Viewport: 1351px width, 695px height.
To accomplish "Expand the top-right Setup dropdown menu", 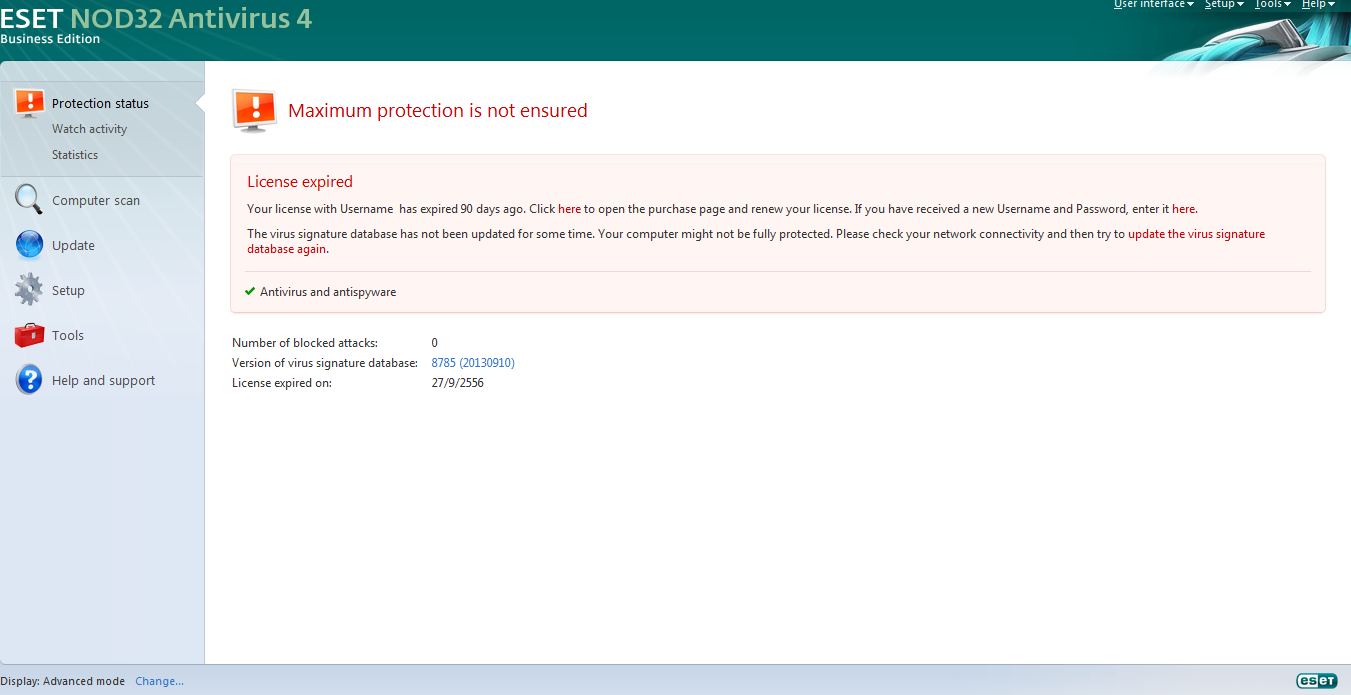I will point(1224,5).
